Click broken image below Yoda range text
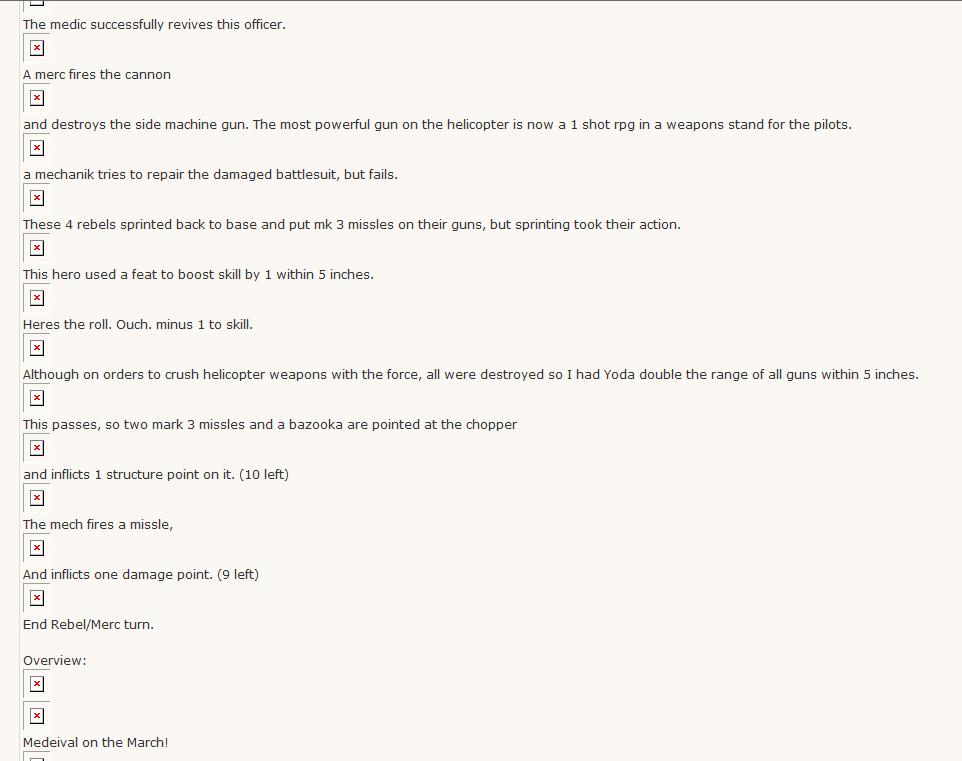 (37, 398)
